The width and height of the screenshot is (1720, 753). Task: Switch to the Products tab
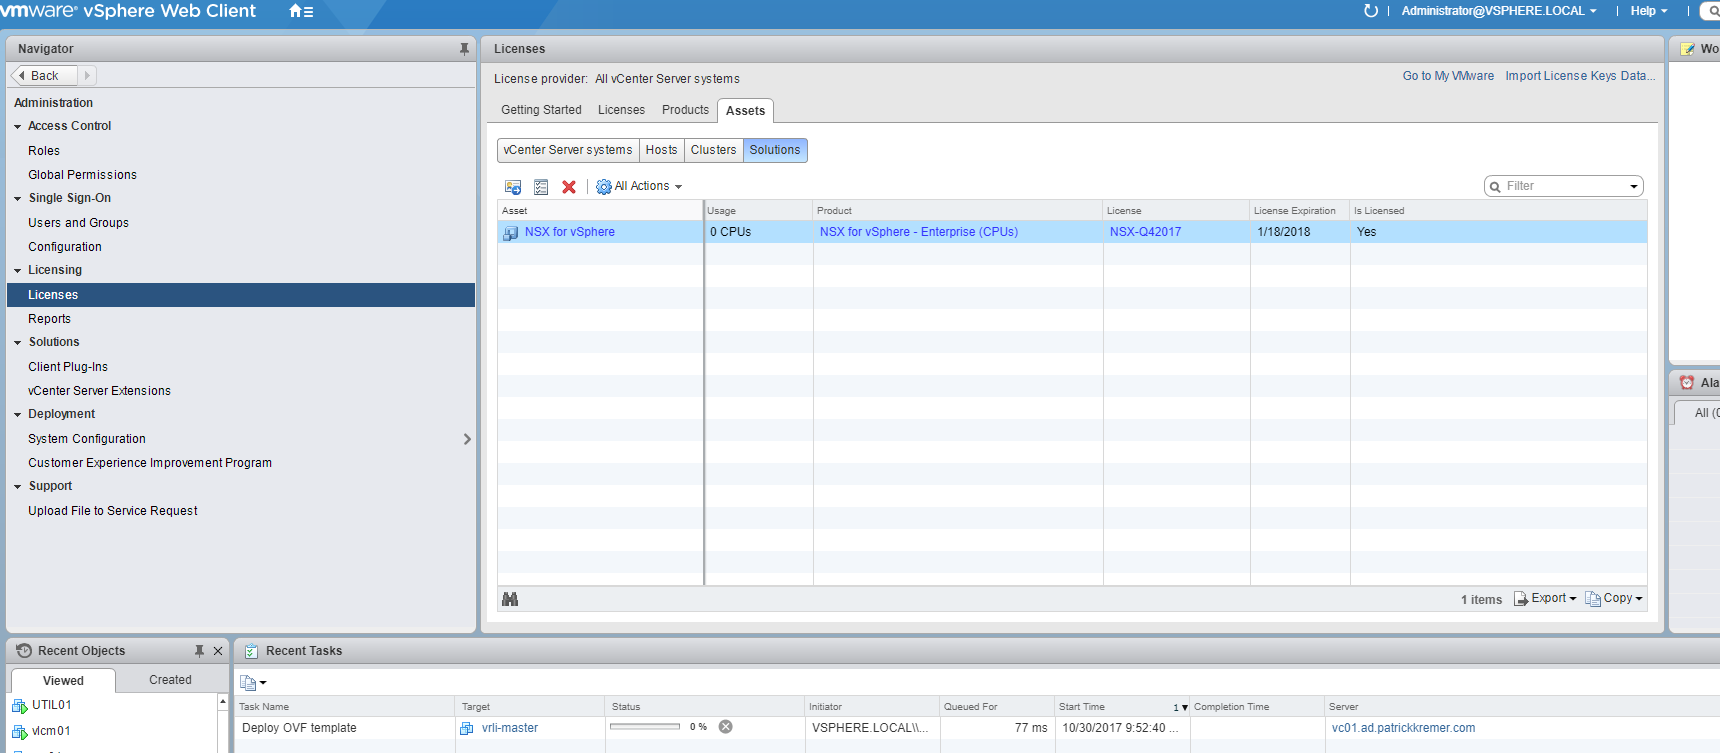tap(685, 110)
